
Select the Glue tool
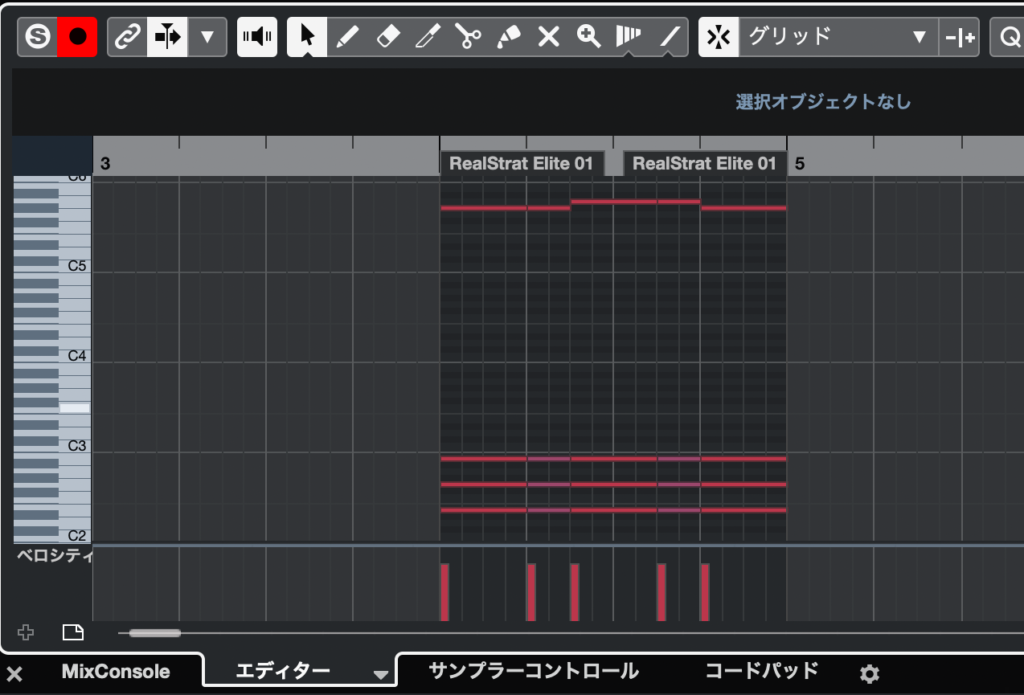pos(508,38)
